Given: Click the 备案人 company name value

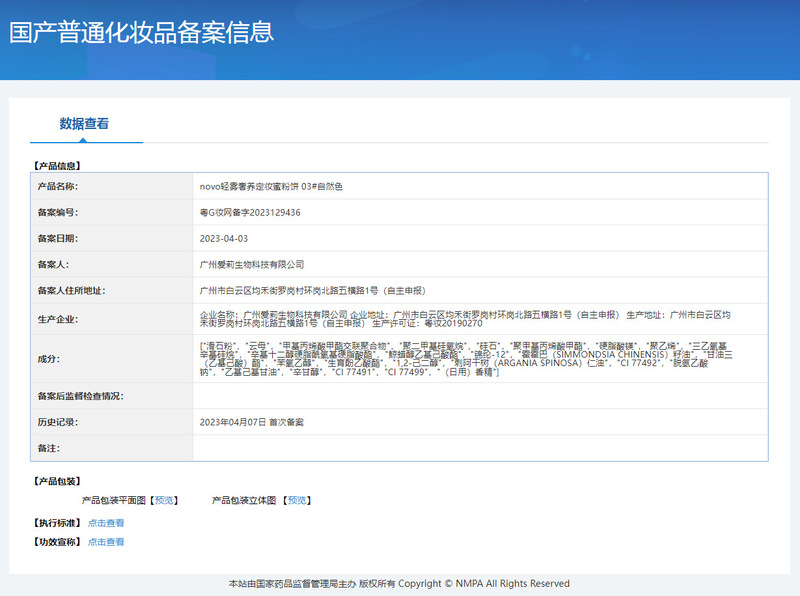Looking at the screenshot, I should [x=252, y=265].
